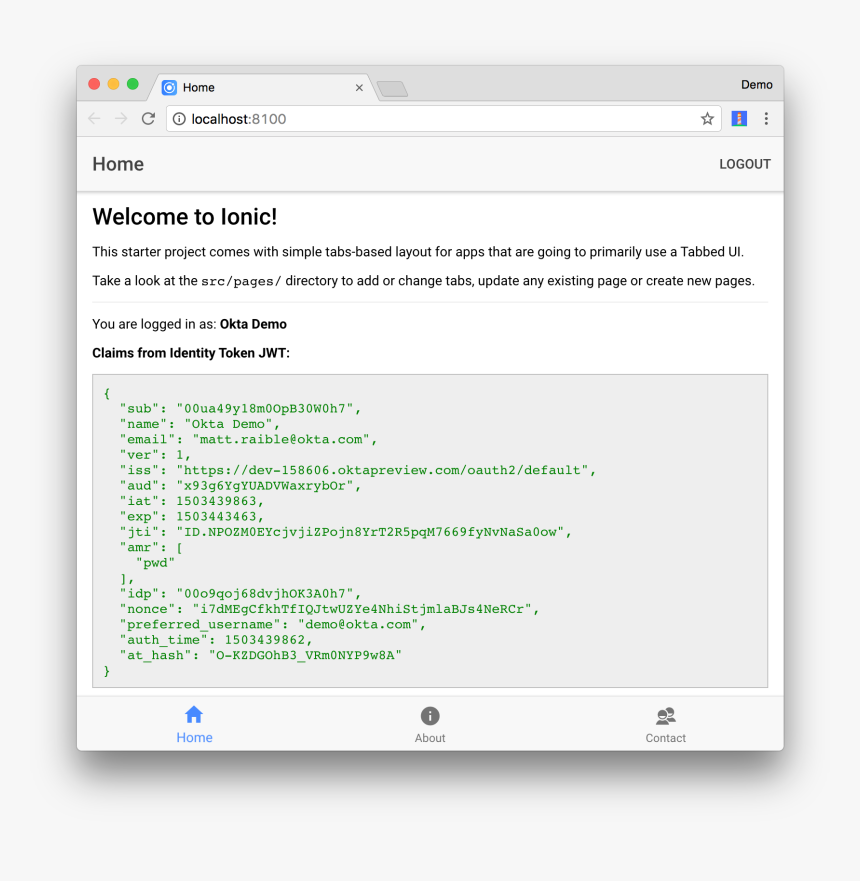Click the "matt.raible@okta.com" email value
The width and height of the screenshot is (860, 881).
[281, 439]
